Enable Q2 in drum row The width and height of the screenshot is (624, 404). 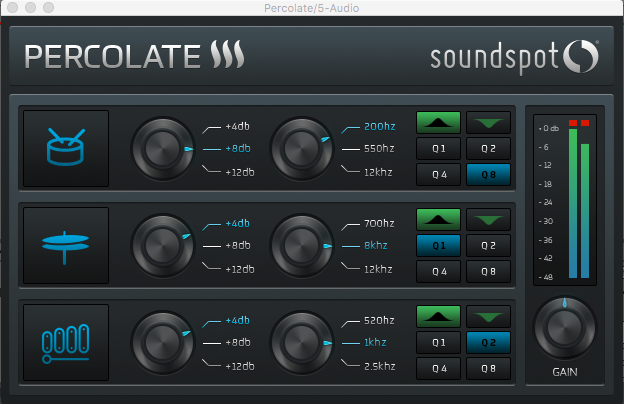(488, 148)
